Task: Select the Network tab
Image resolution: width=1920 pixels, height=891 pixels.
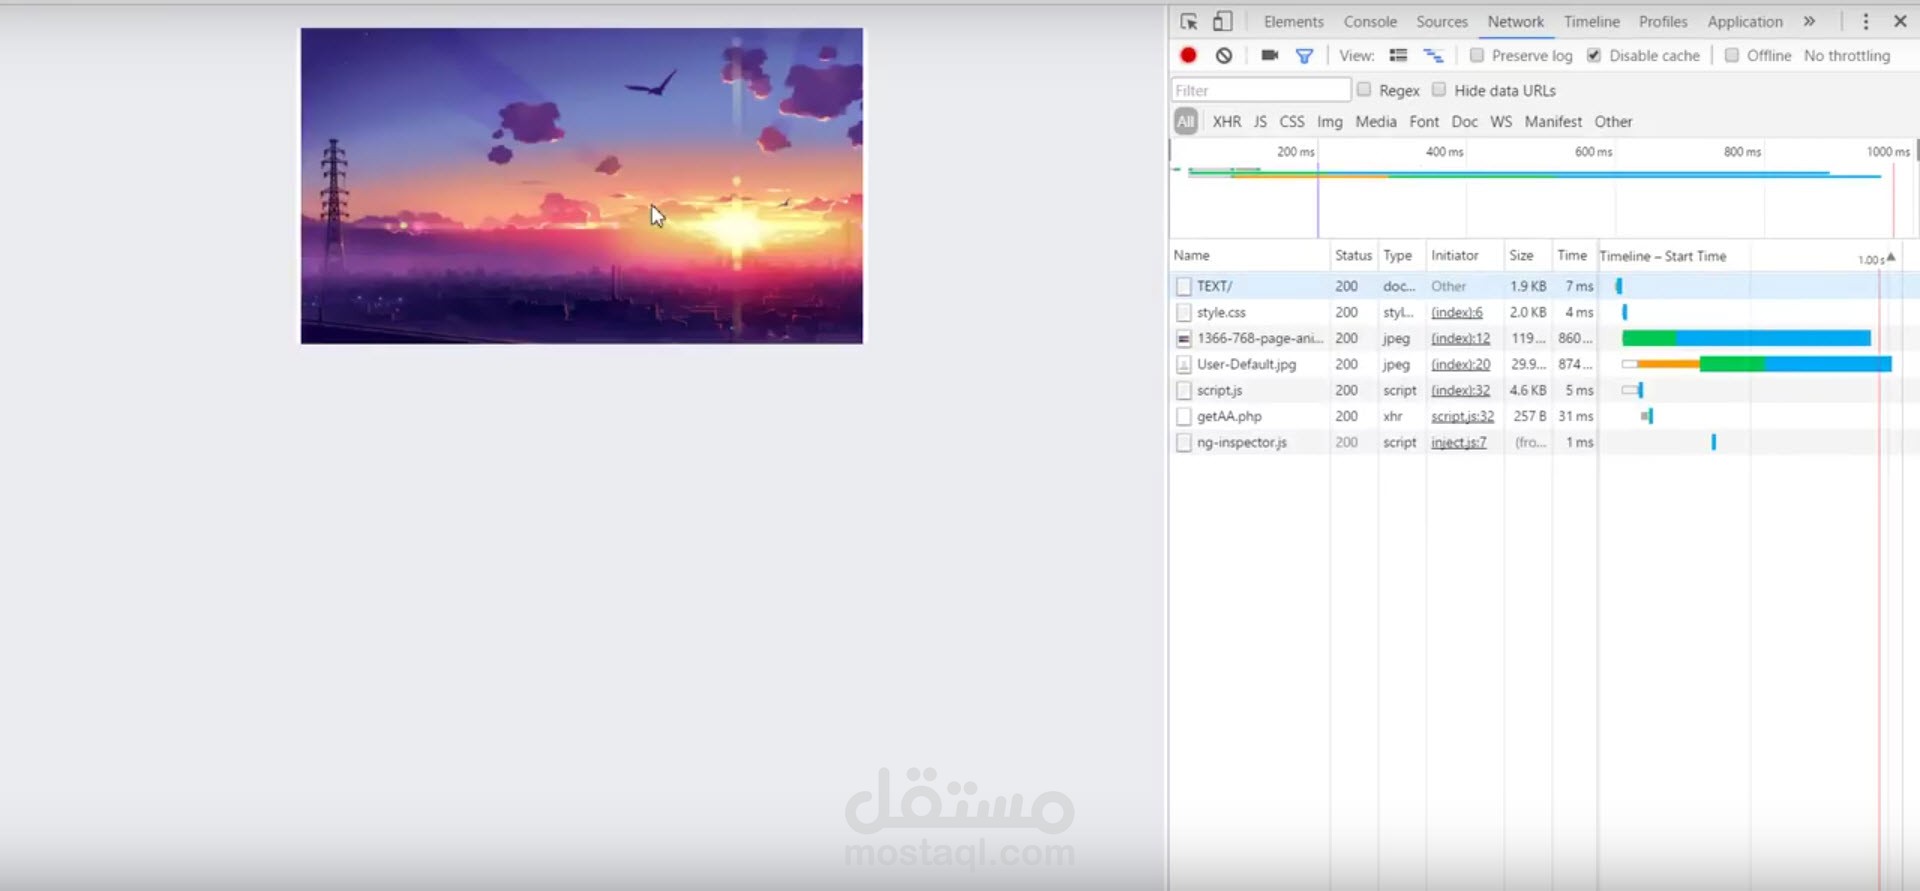Action: coord(1515,21)
